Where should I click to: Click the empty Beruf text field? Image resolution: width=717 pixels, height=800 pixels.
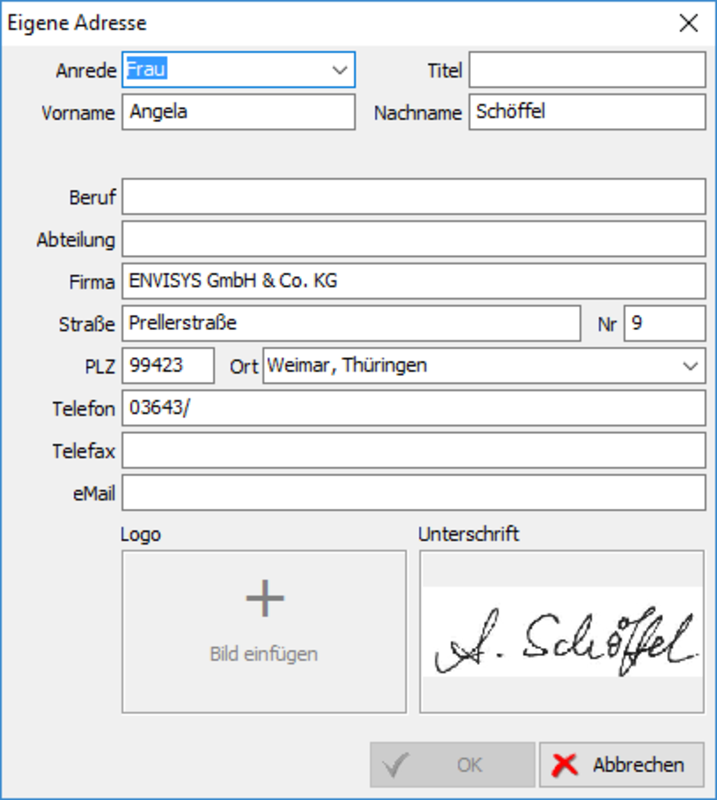coord(413,197)
